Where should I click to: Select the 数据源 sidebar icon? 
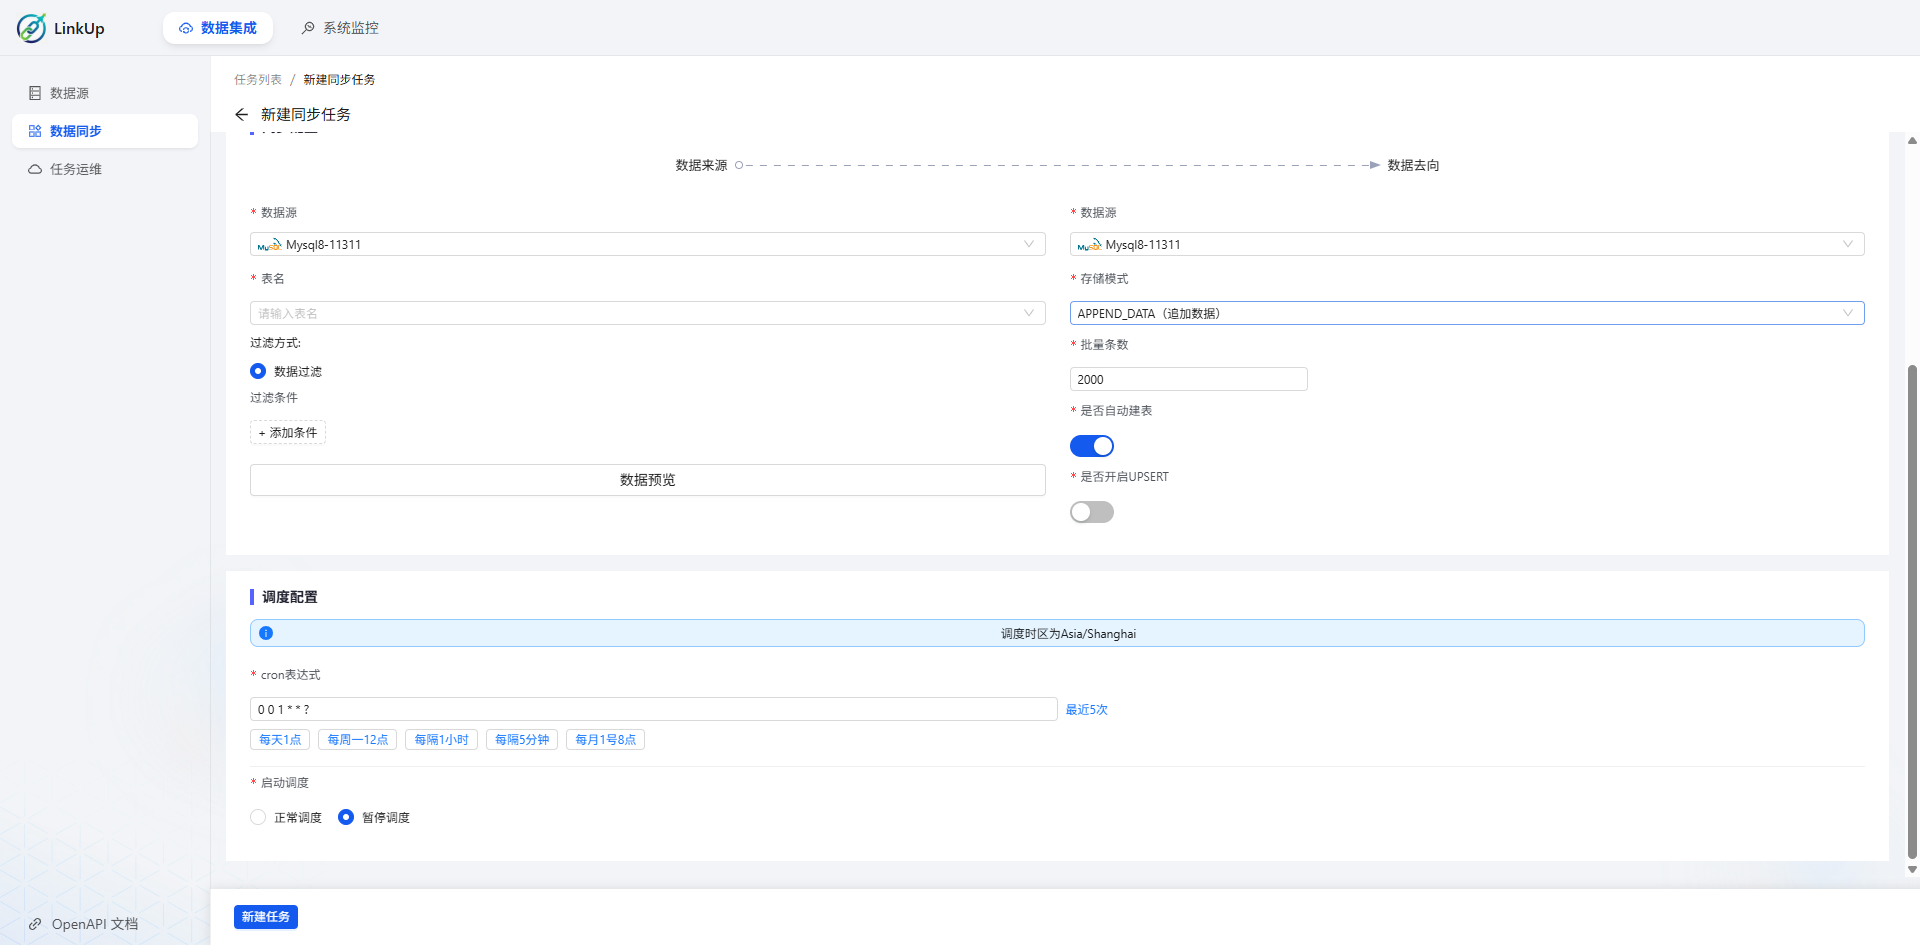pos(36,92)
